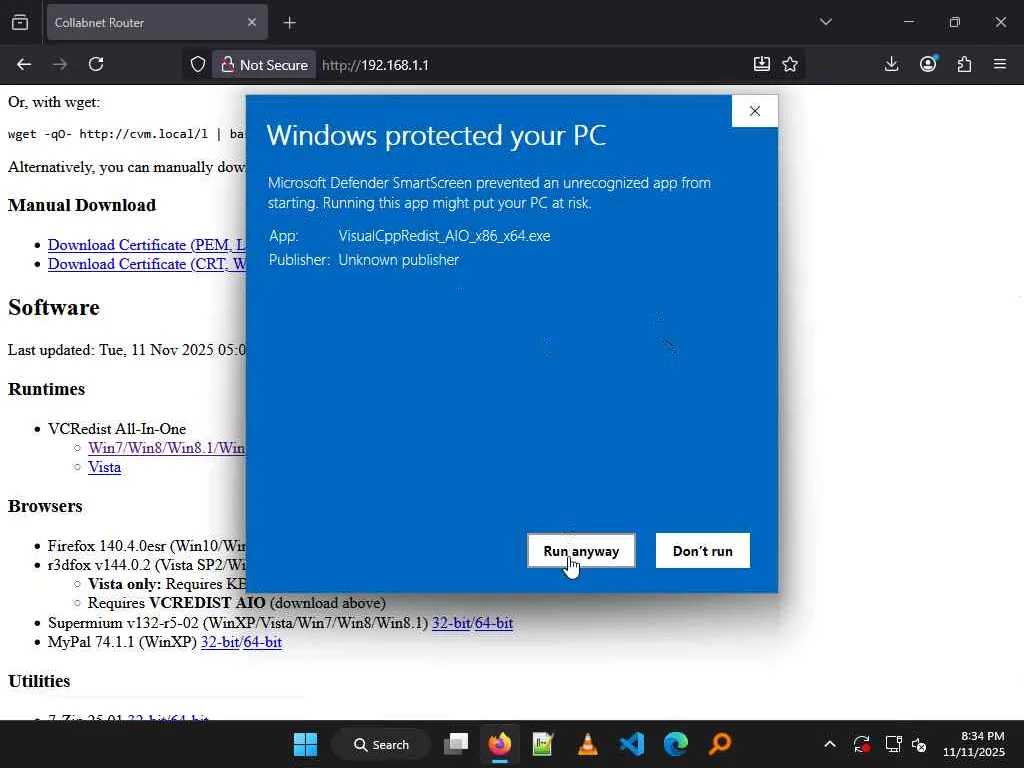Open the extensions puzzle icon
This screenshot has height=768, width=1024.
point(964,64)
